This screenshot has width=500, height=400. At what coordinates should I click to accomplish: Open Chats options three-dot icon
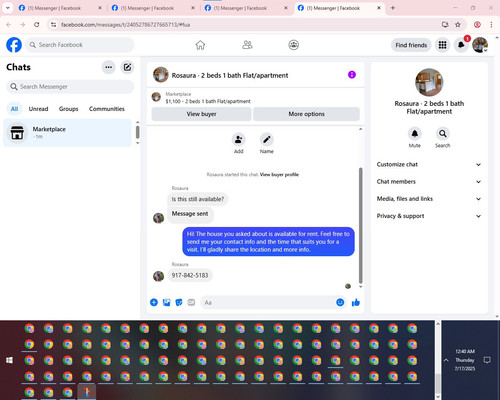(x=109, y=67)
